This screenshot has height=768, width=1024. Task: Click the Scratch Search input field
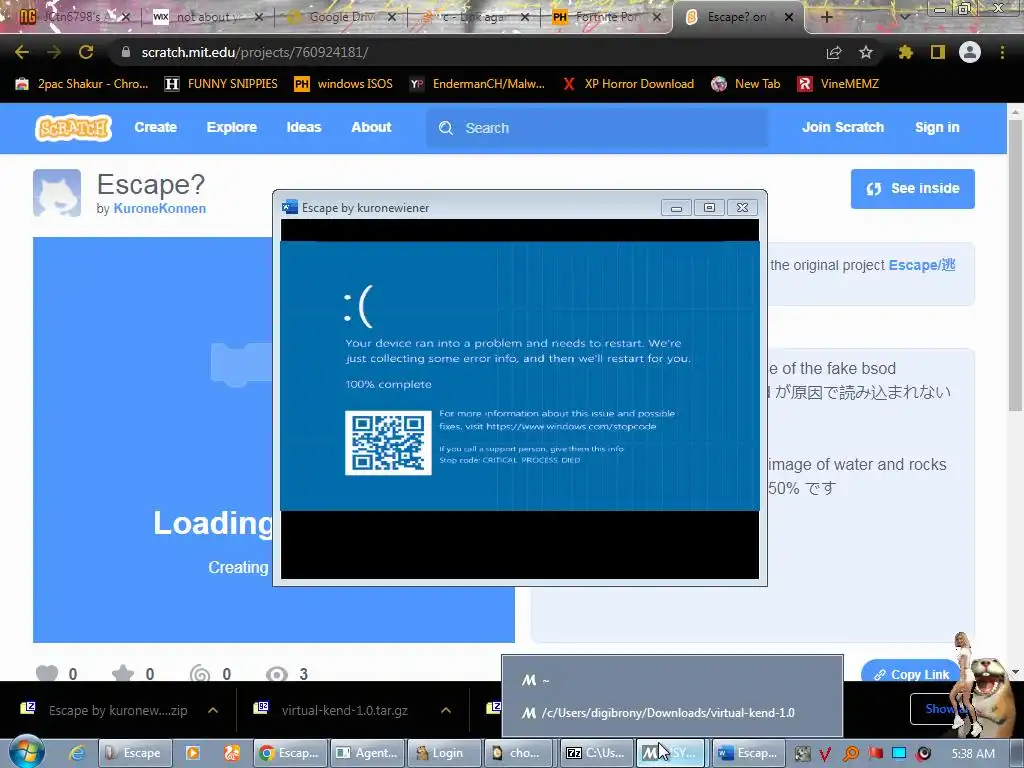tap(598, 128)
